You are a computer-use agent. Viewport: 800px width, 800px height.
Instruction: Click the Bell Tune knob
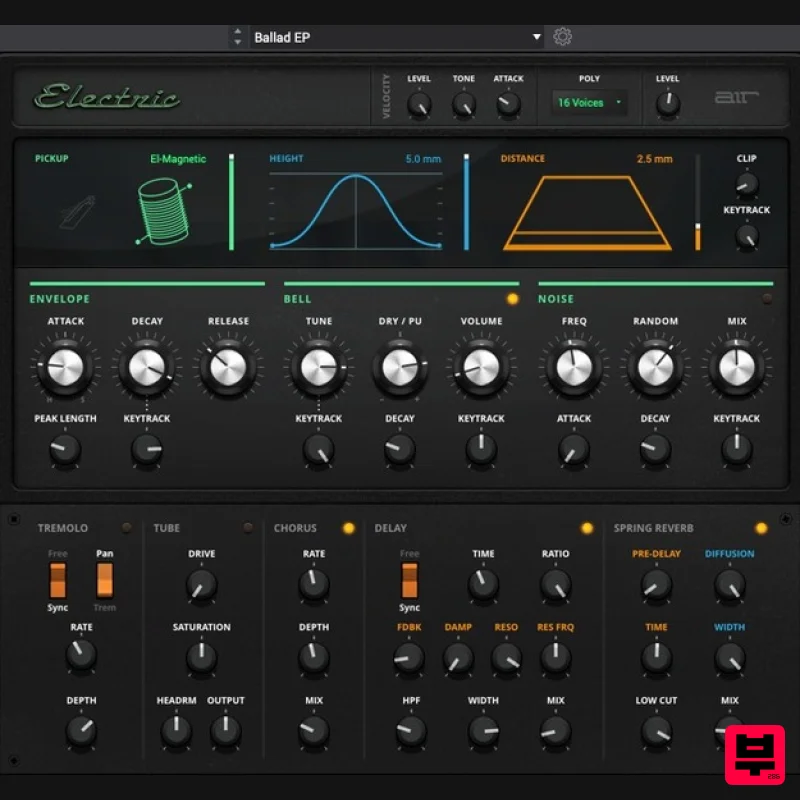[x=318, y=367]
